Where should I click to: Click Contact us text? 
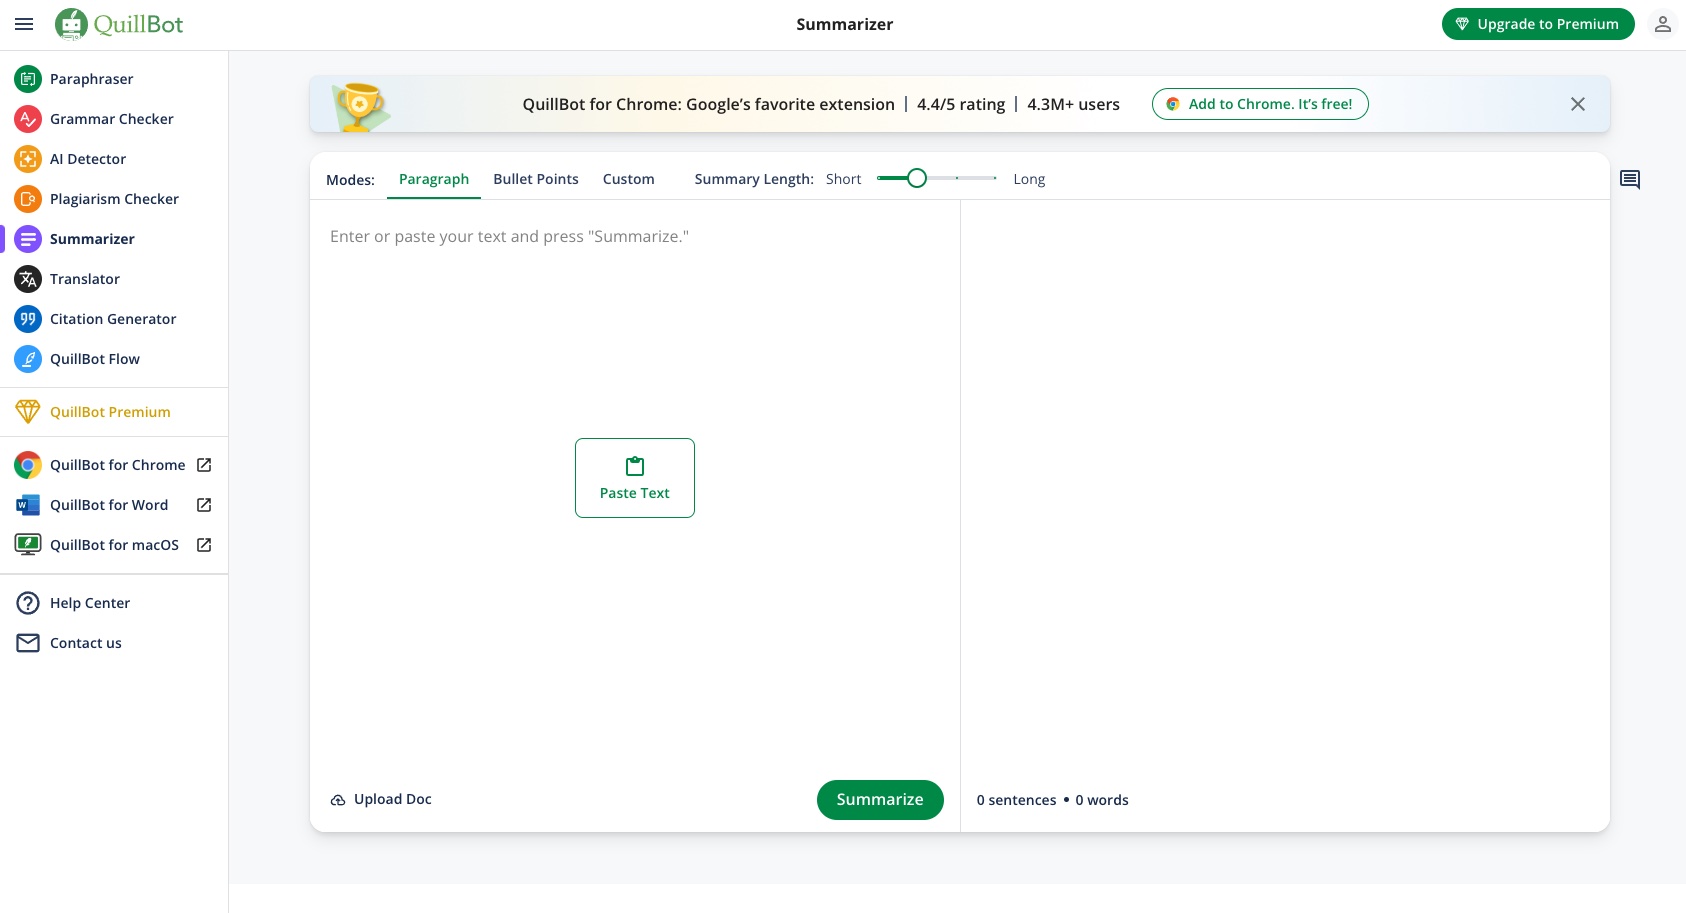[x=86, y=643]
